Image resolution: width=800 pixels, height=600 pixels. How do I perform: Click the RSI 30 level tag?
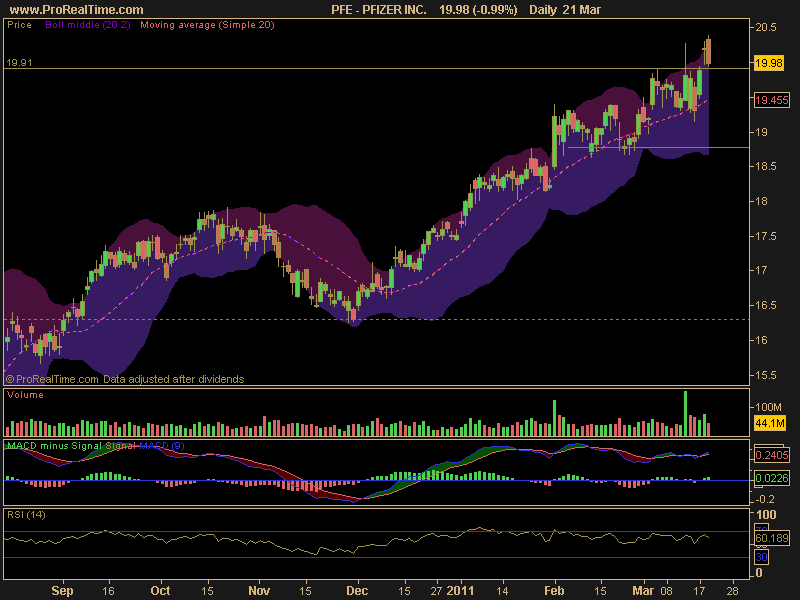click(x=761, y=557)
